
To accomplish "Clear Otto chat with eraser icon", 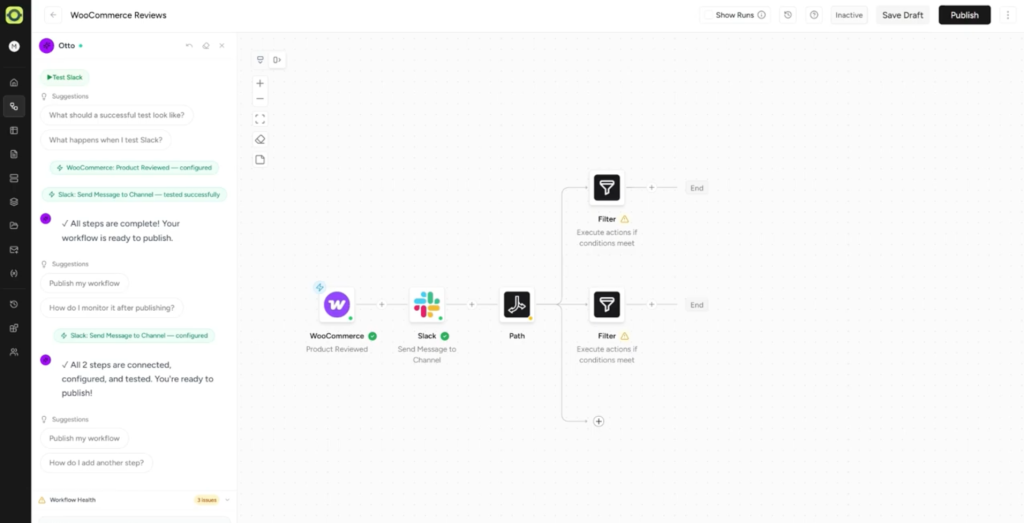I will pos(206,46).
